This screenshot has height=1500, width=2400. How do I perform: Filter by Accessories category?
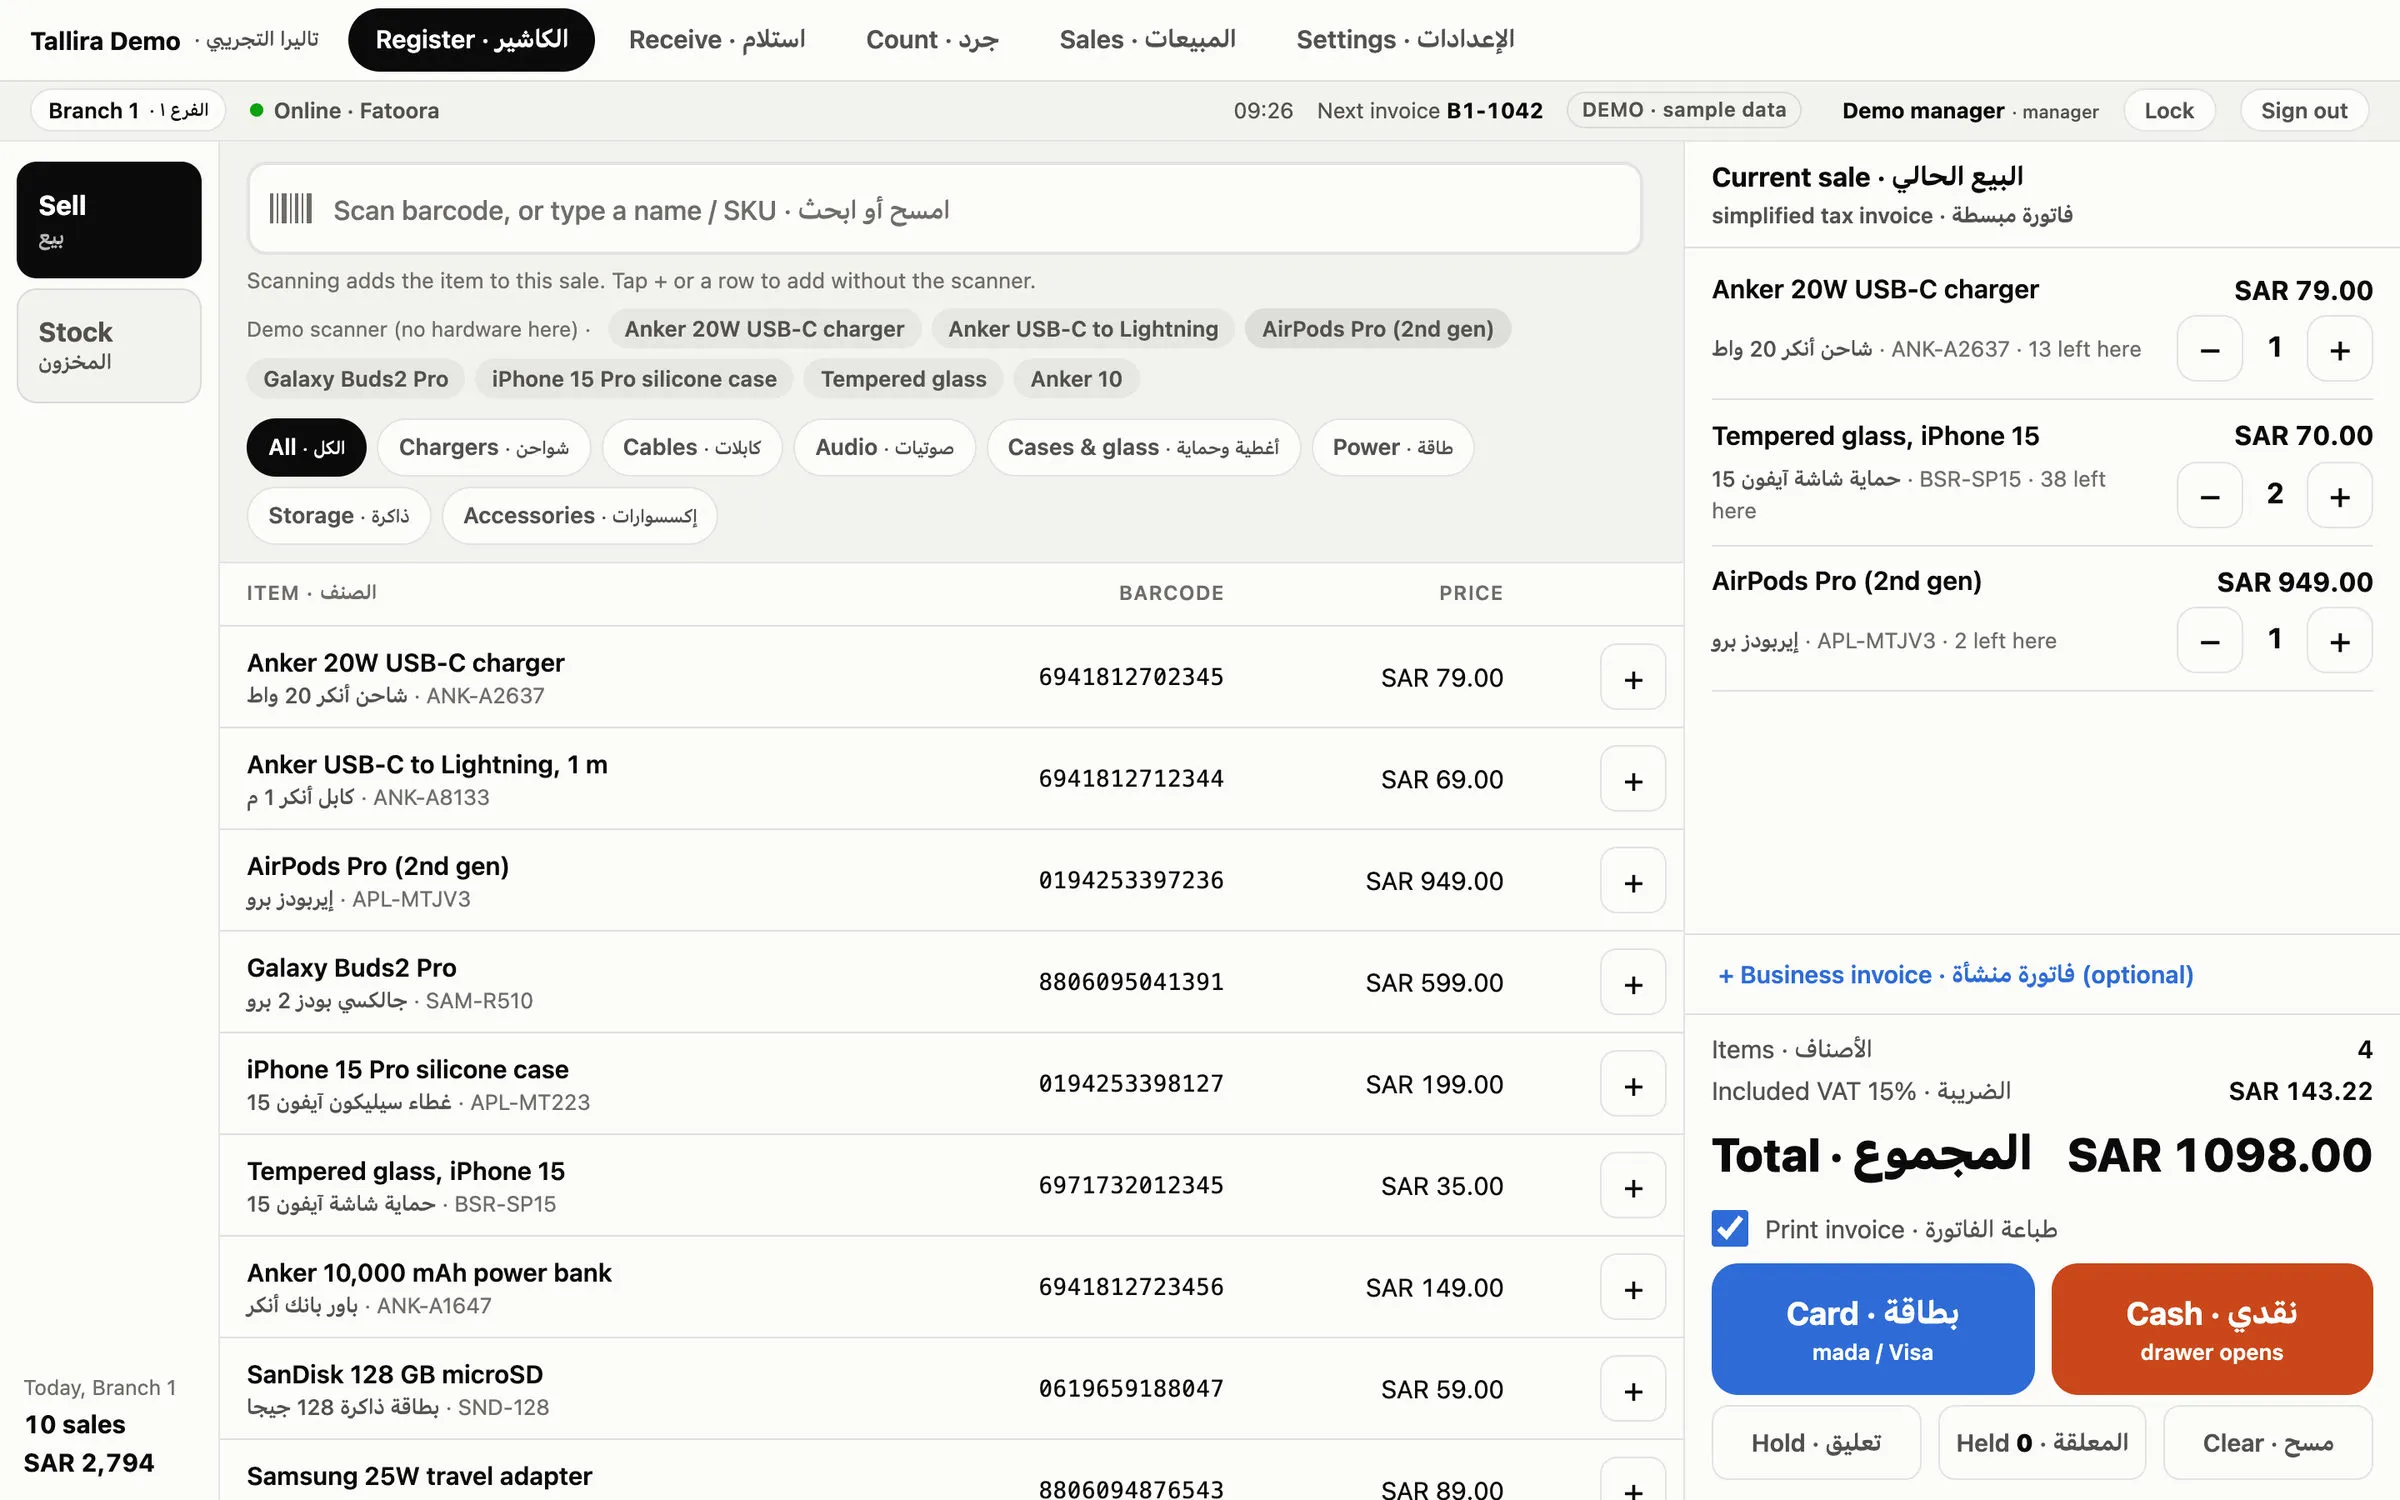click(579, 516)
